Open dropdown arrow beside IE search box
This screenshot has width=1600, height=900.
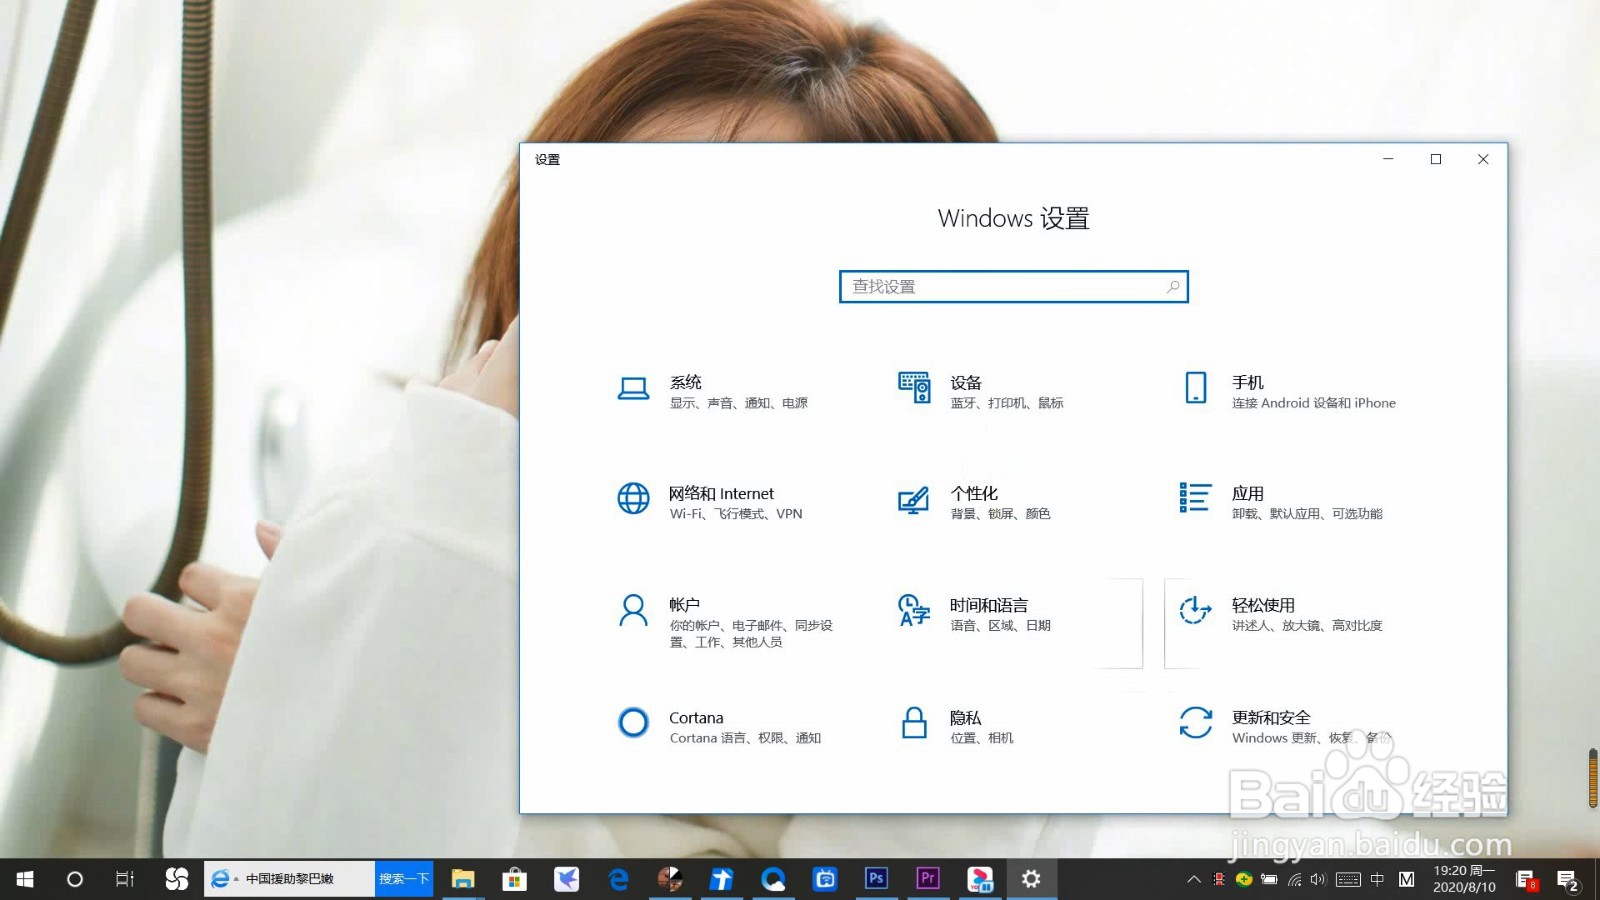click(234, 879)
